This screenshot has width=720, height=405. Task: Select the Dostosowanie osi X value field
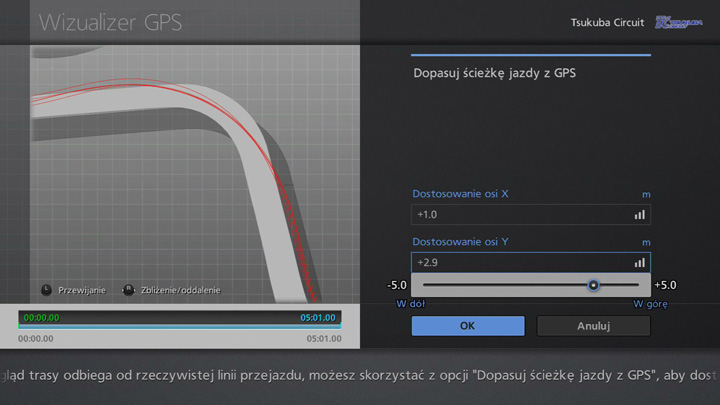coord(520,214)
